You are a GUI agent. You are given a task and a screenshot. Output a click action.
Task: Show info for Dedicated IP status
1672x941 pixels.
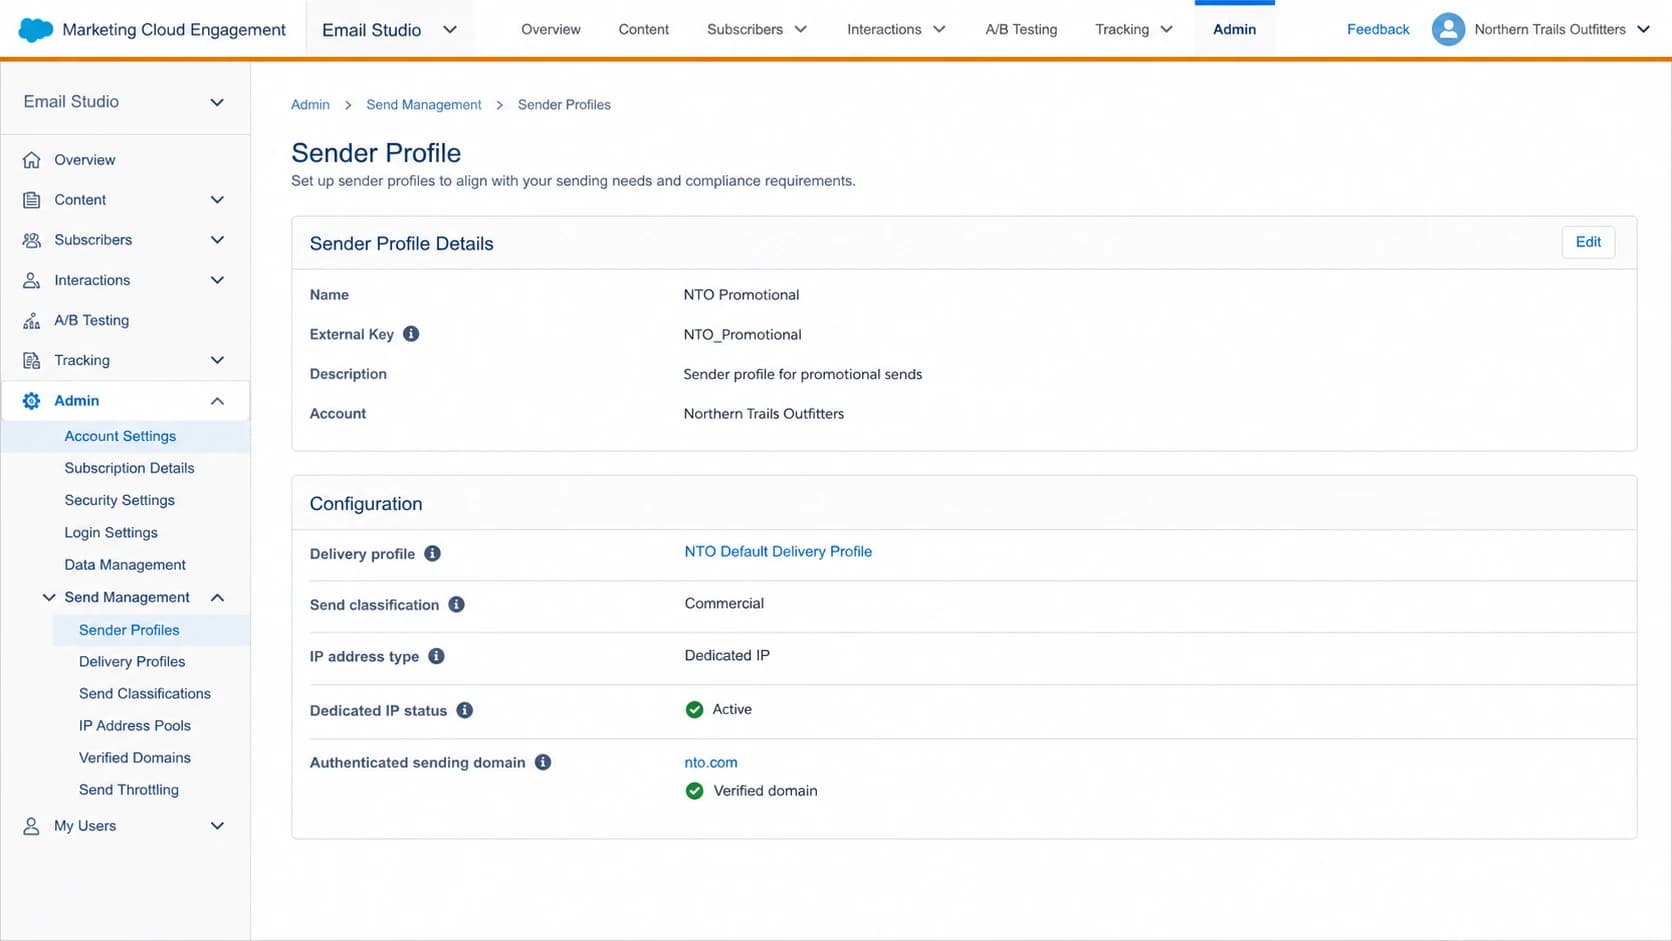click(464, 710)
